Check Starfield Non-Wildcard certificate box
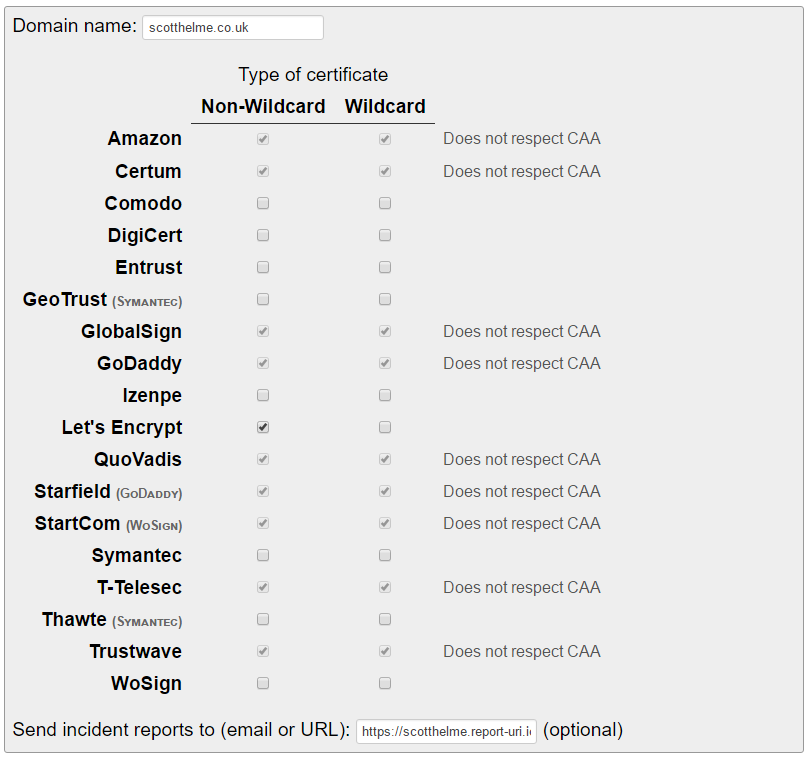Image resolution: width=809 pixels, height=759 pixels. coord(263,491)
